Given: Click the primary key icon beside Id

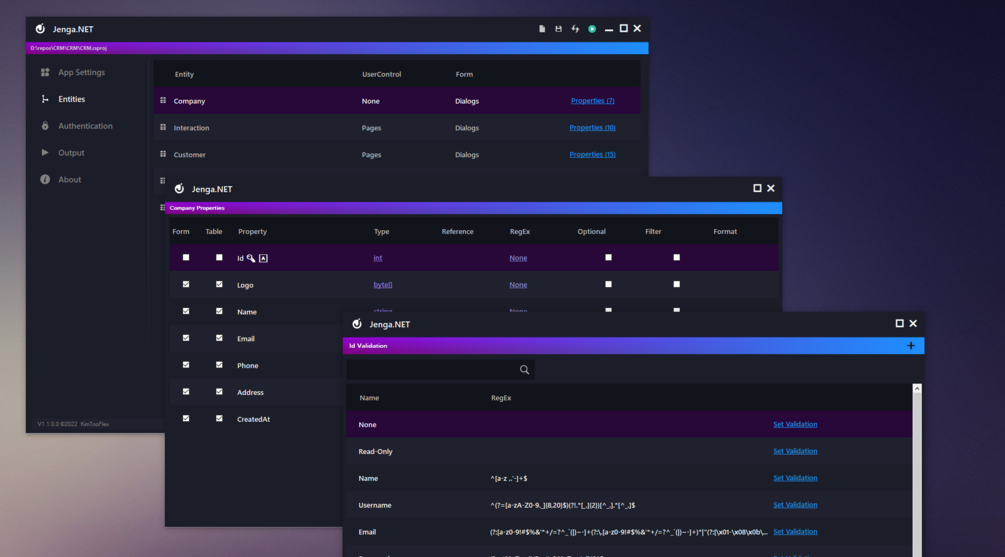Looking at the screenshot, I should [251, 258].
